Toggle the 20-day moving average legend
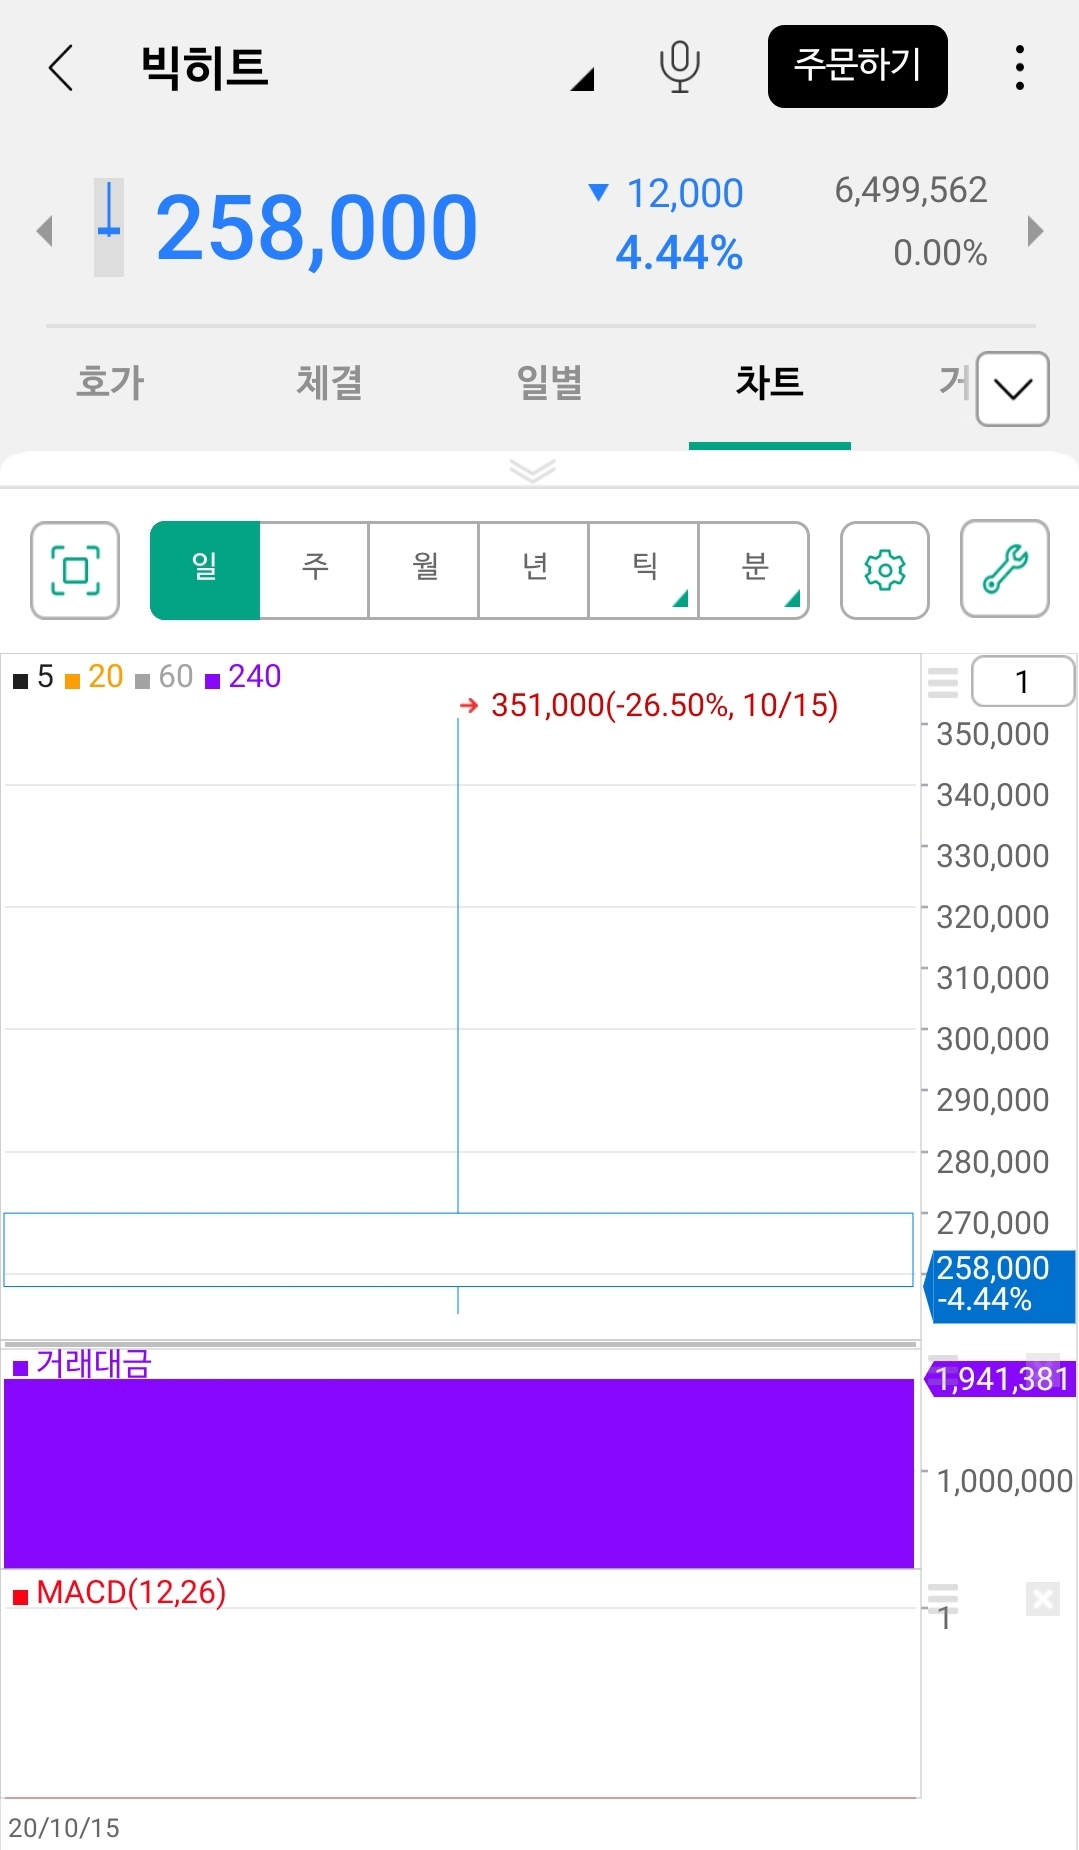This screenshot has width=1079, height=1850. coord(94,677)
